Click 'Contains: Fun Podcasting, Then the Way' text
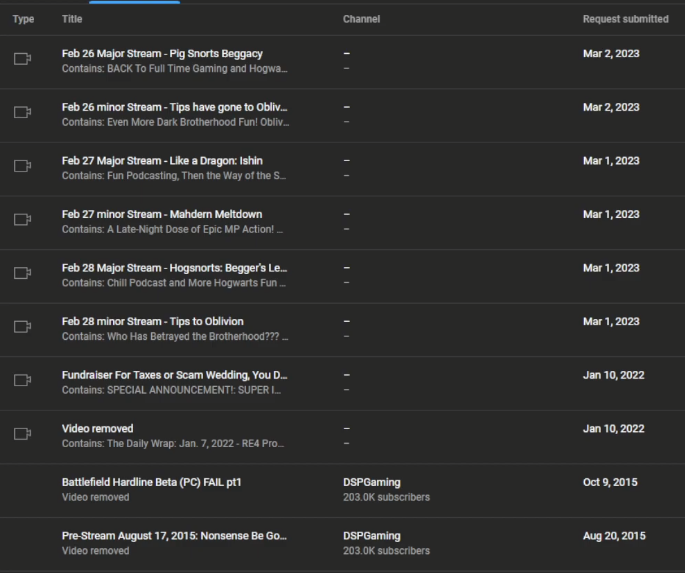685x573 pixels. [174, 176]
